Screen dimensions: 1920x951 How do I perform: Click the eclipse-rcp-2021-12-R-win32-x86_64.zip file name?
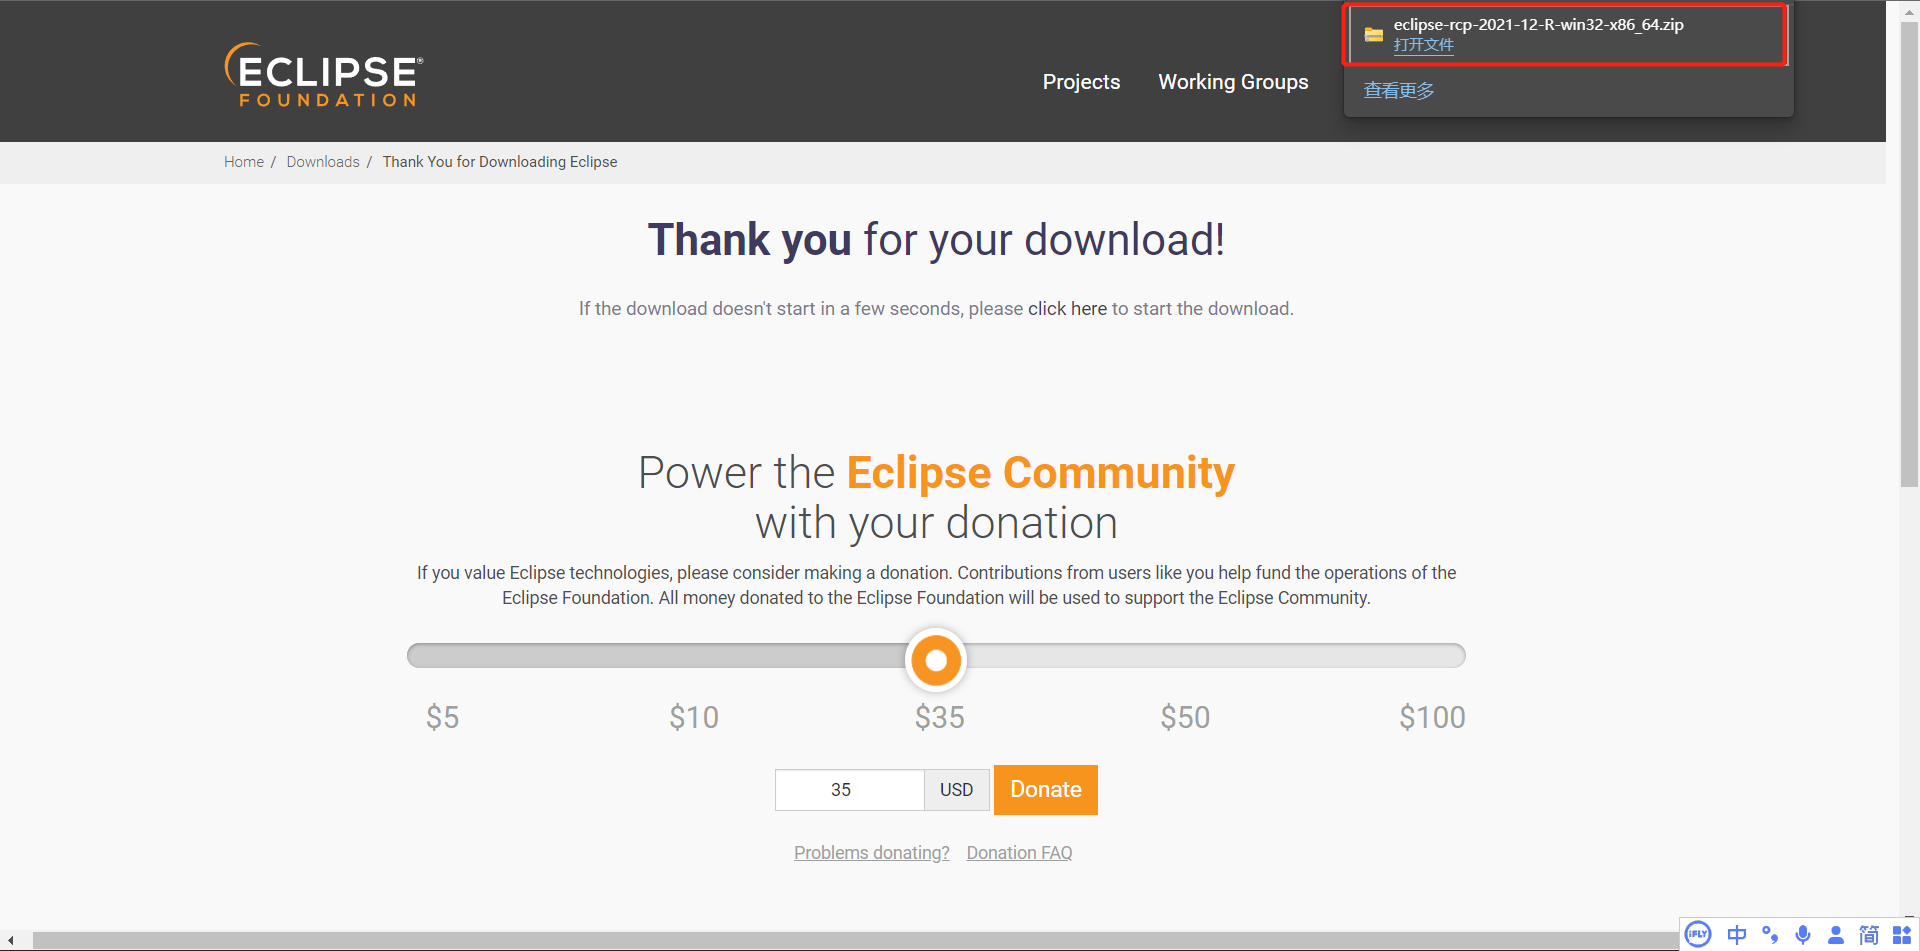tap(1538, 25)
